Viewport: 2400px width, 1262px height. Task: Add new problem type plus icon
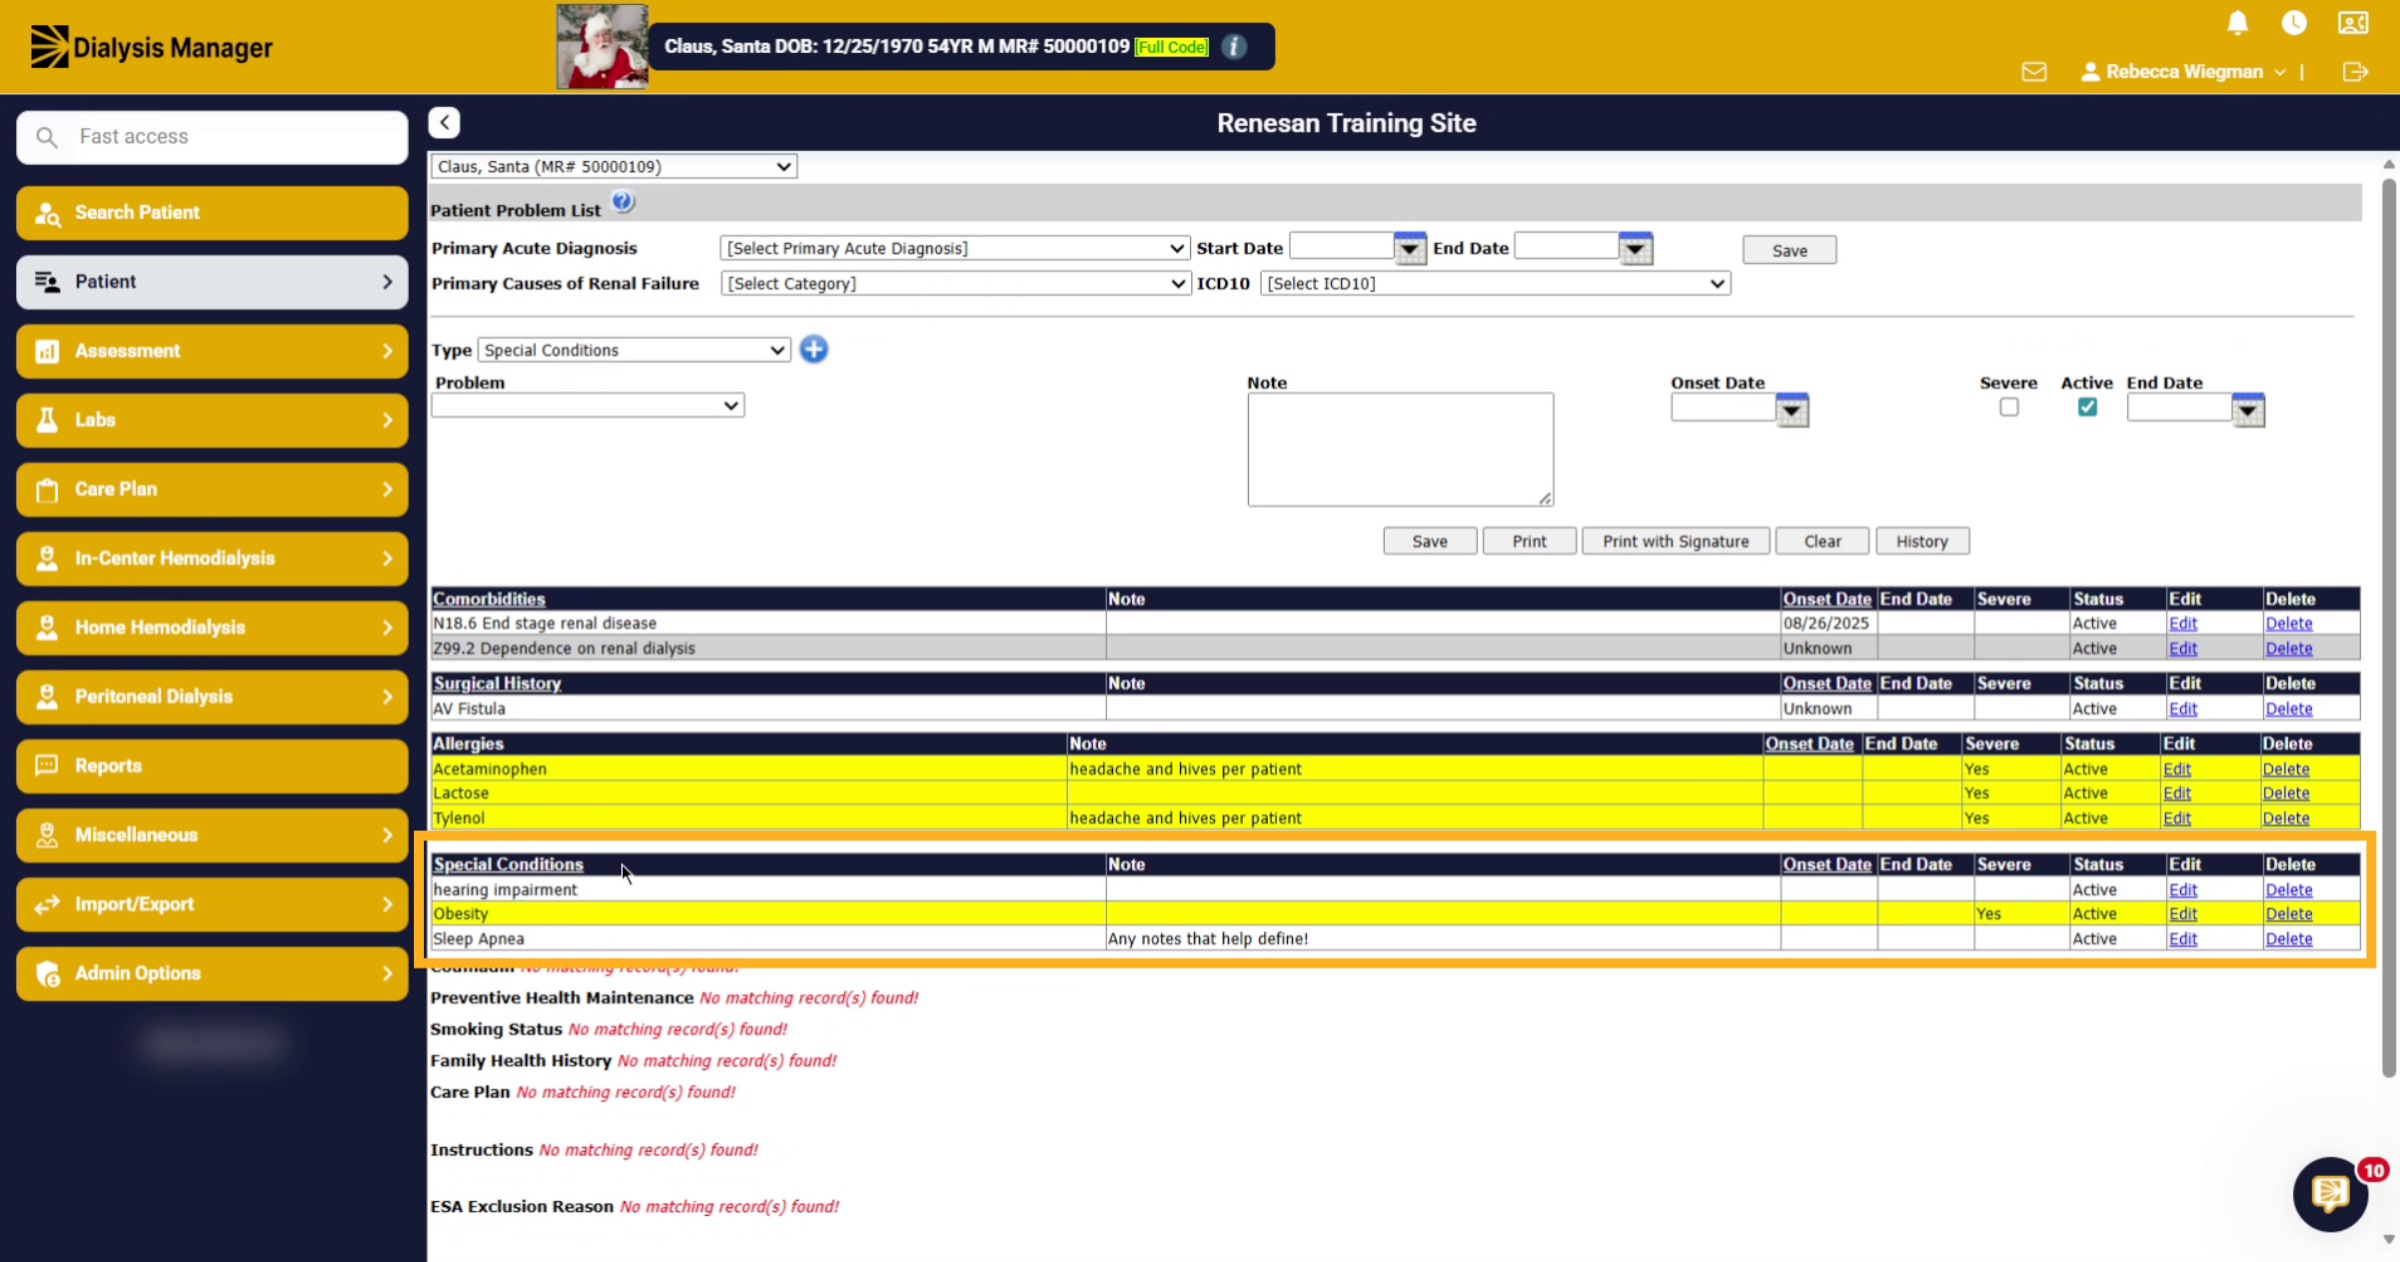pyautogui.click(x=814, y=349)
